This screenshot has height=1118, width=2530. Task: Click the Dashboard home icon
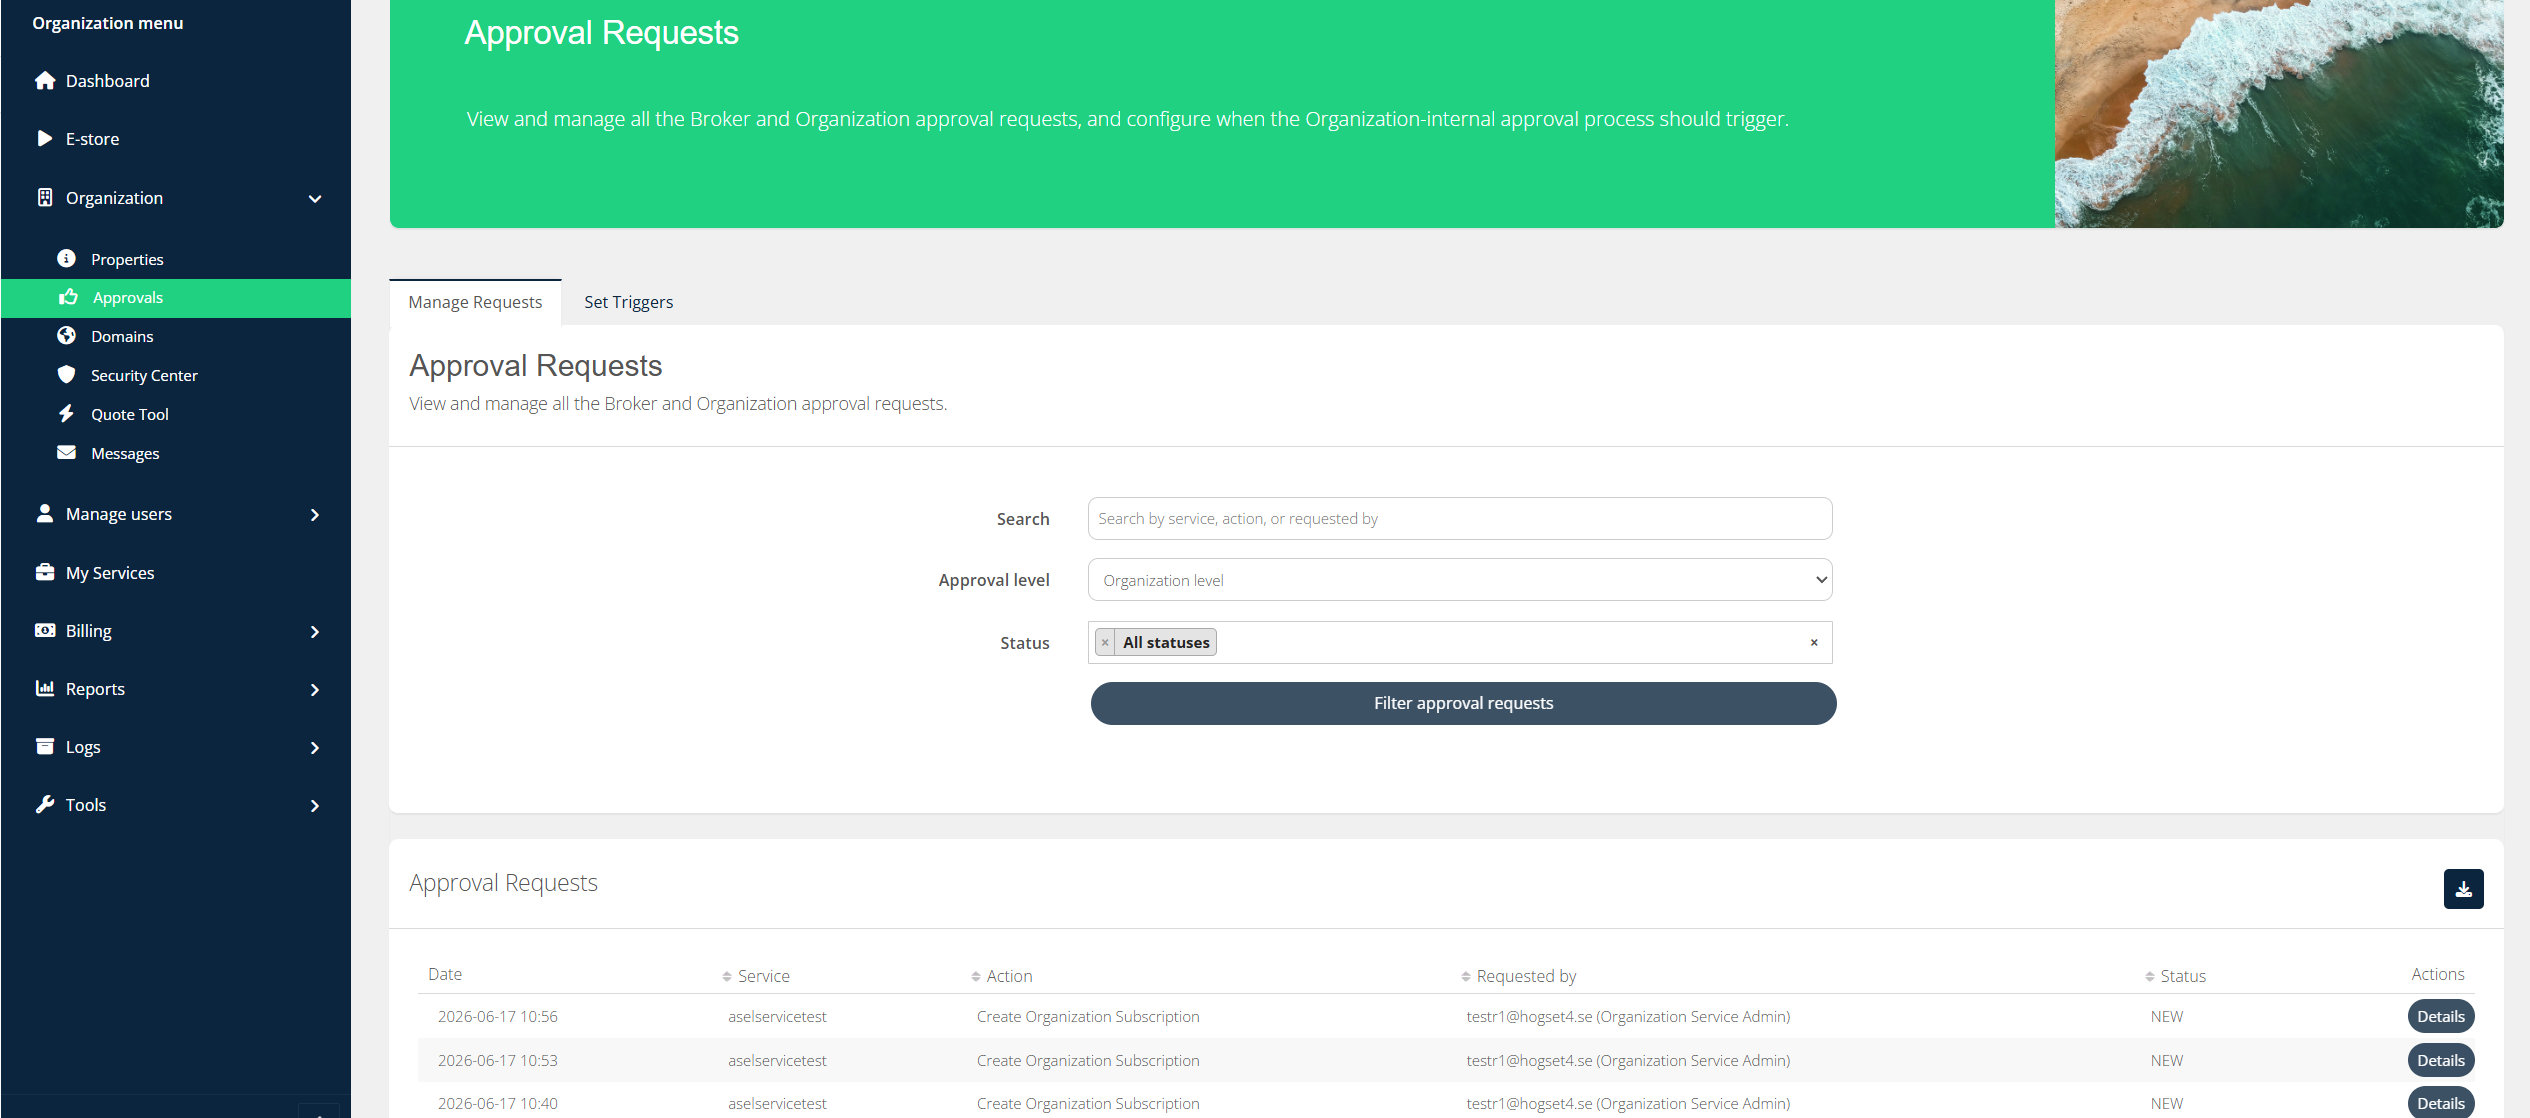click(x=45, y=81)
